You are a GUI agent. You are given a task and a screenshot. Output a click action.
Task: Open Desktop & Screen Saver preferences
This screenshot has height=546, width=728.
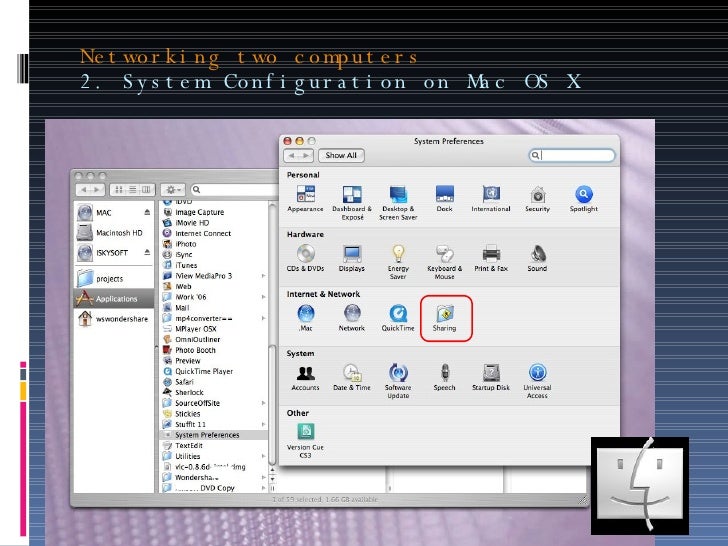pyautogui.click(x=398, y=203)
